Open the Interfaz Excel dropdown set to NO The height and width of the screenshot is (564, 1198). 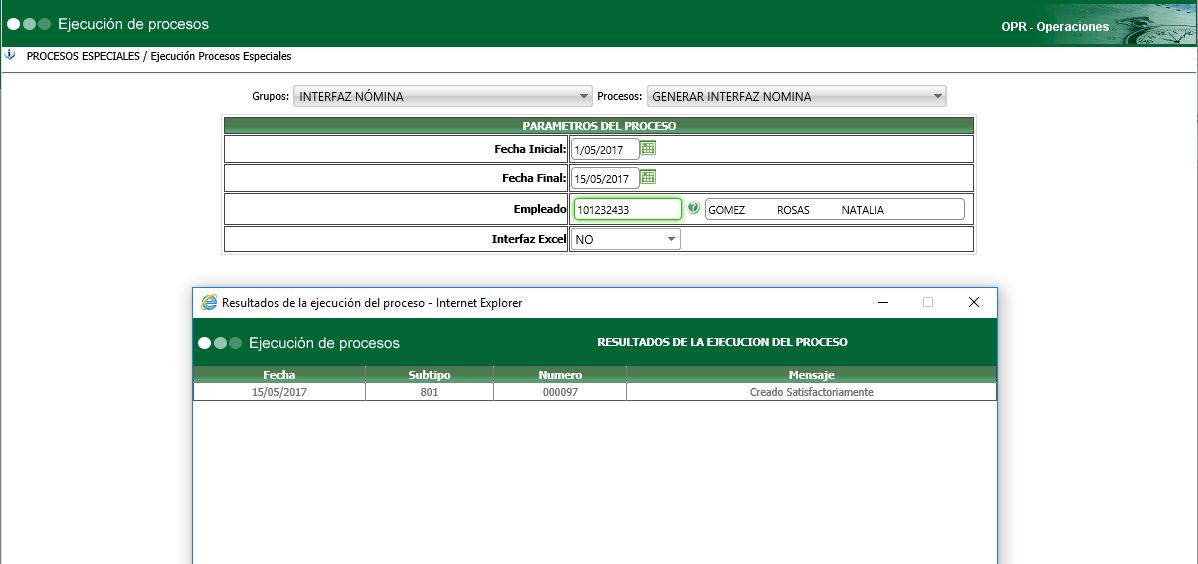coord(625,239)
